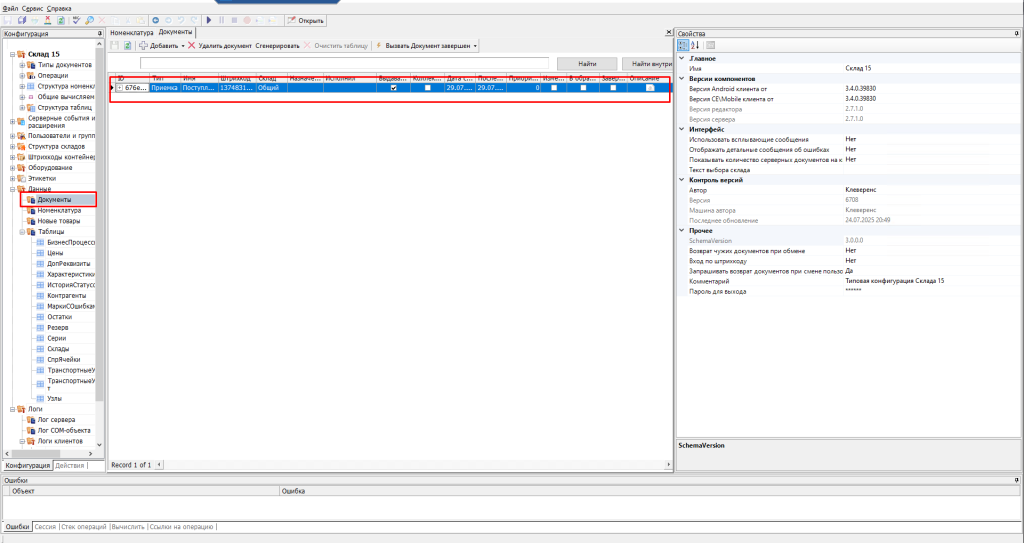Image resolution: width=1024 pixels, height=543 pixels.
Task: Click the description page icon in the document row
Action: pos(650,88)
